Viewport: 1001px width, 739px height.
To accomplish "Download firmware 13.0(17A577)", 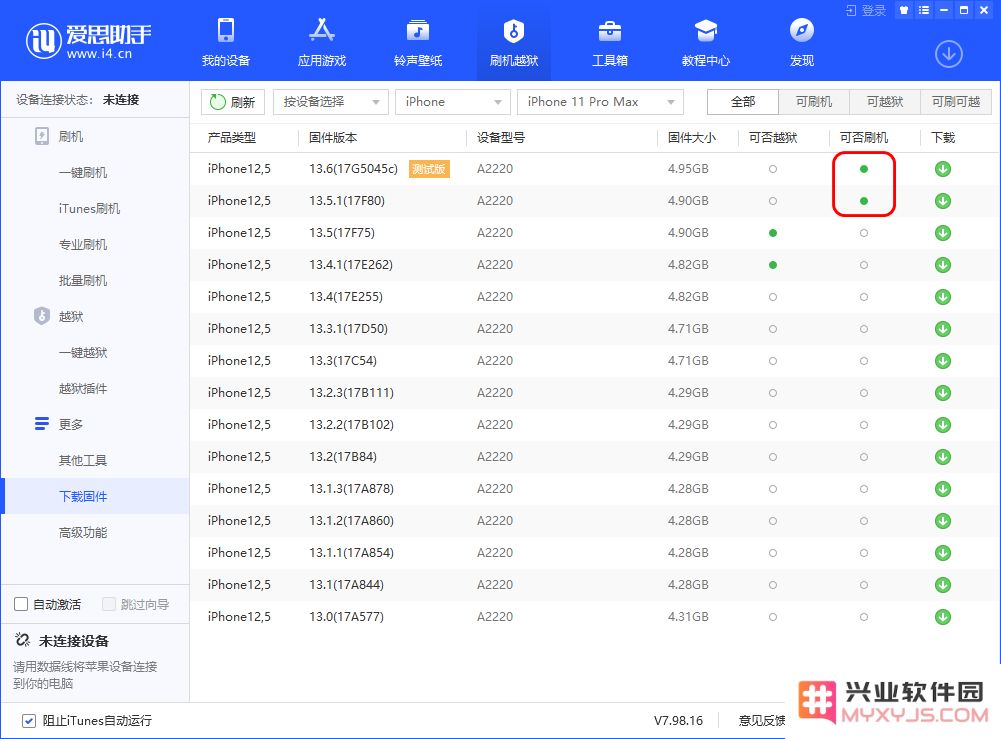I will coord(943,617).
